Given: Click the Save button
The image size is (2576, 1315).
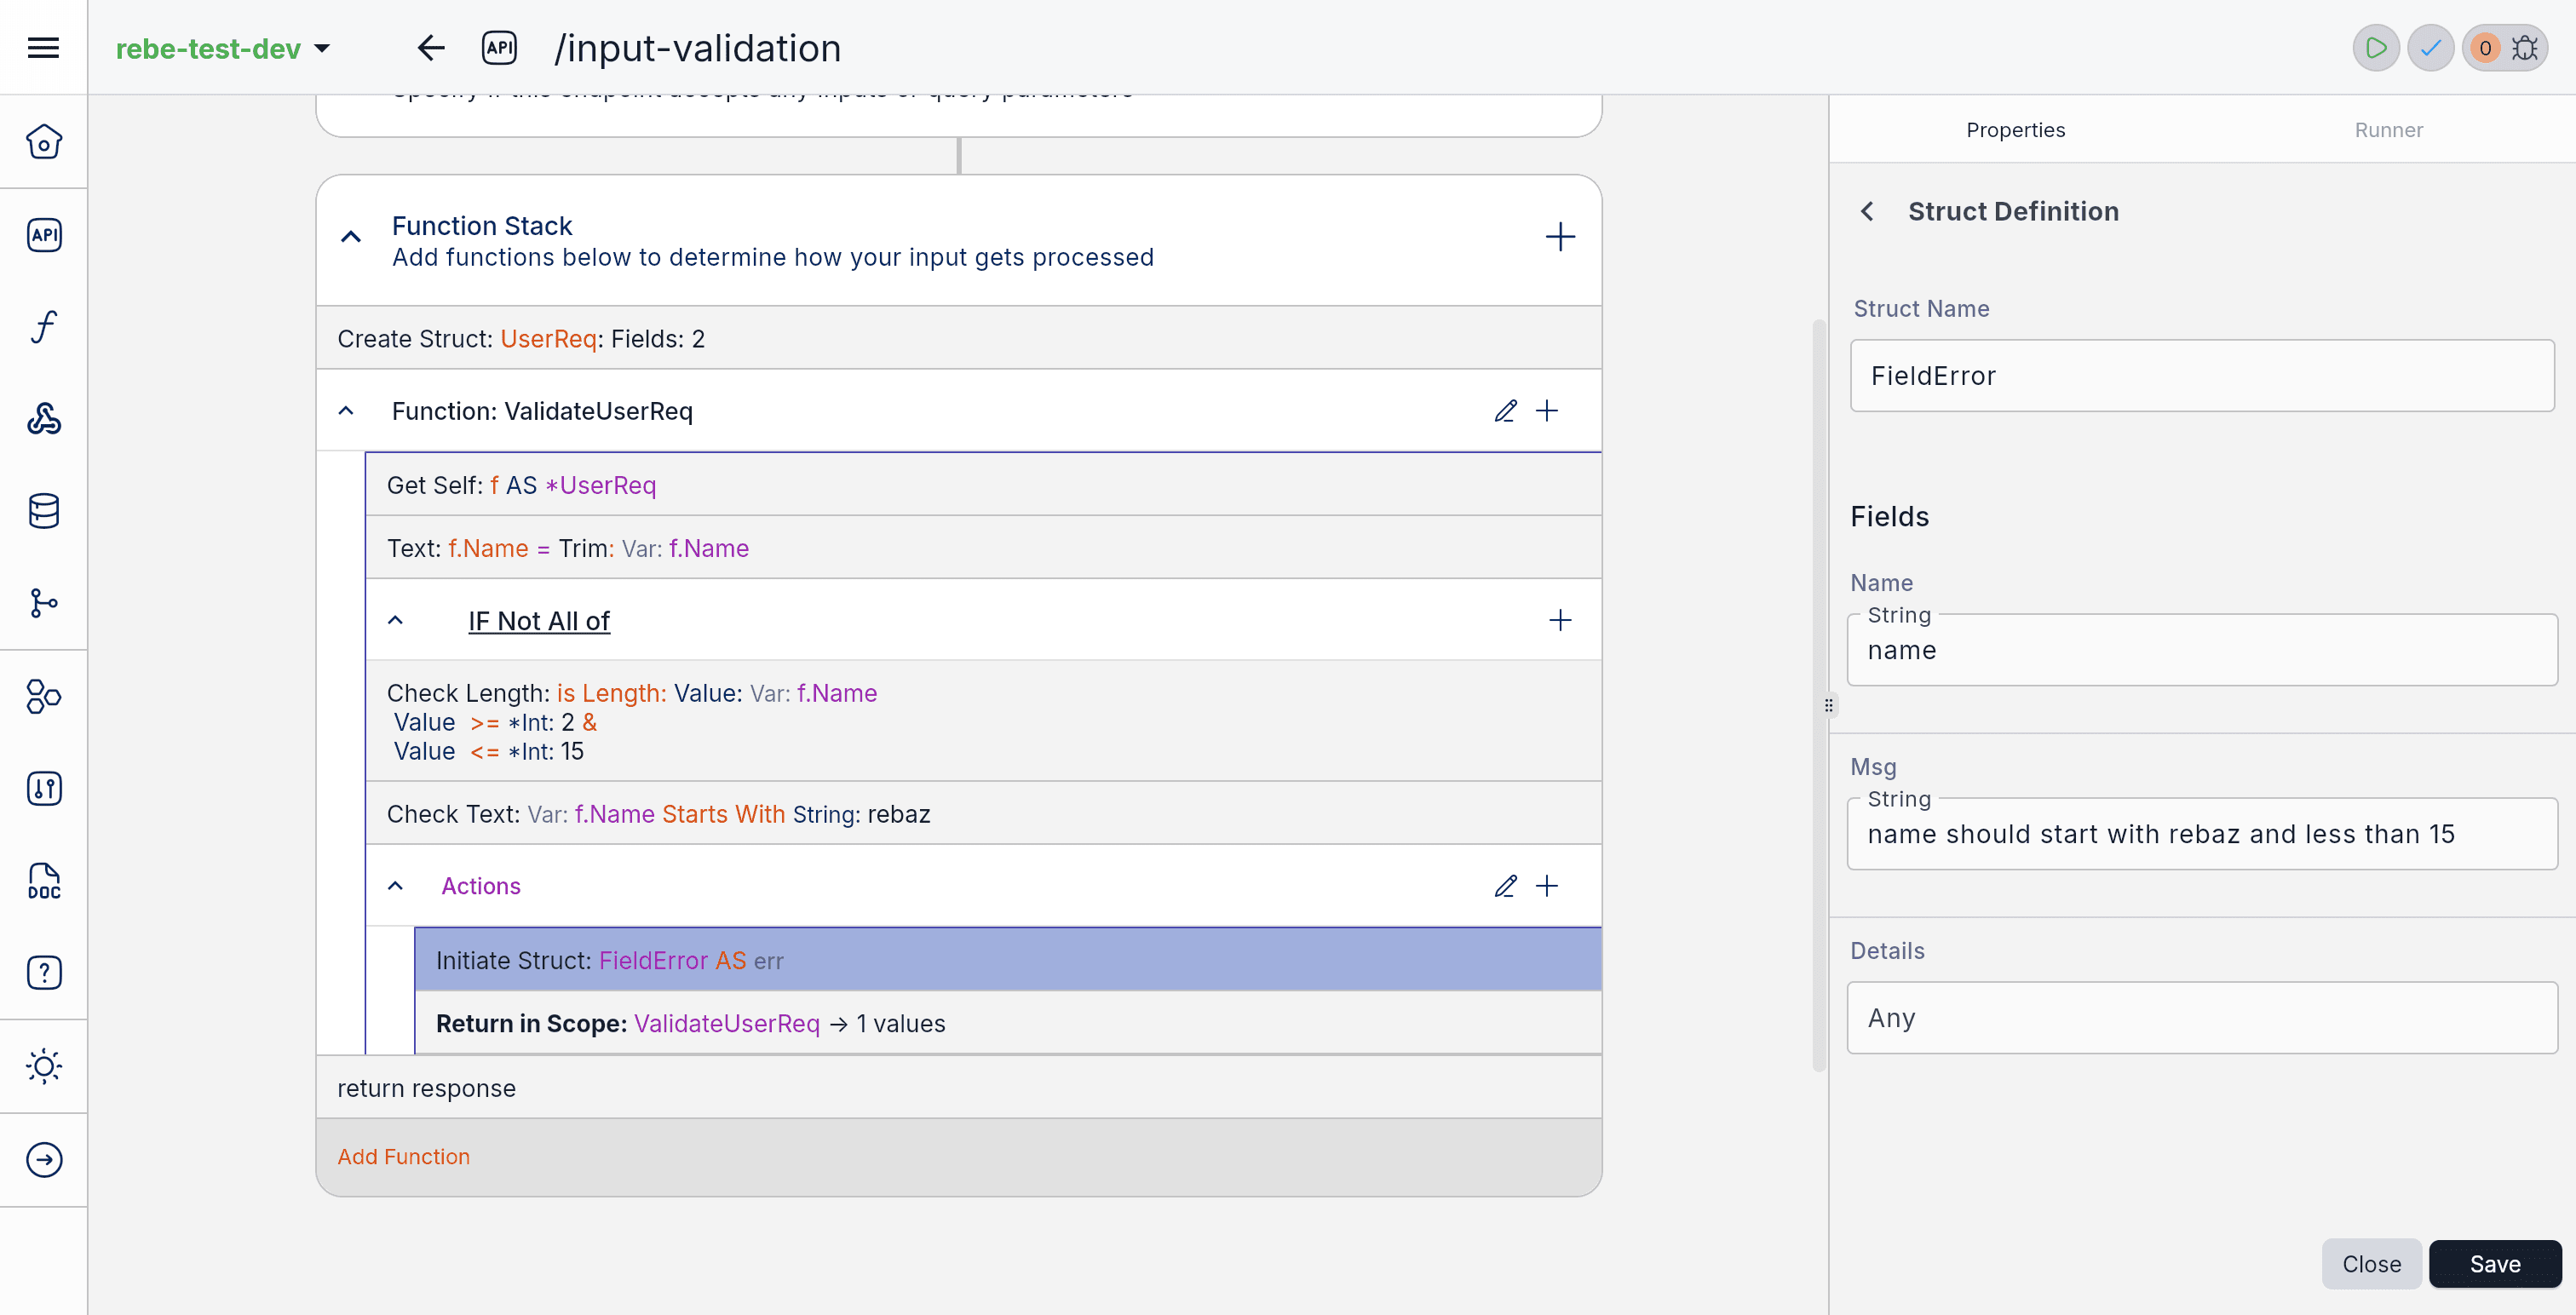Looking at the screenshot, I should 2494,1263.
